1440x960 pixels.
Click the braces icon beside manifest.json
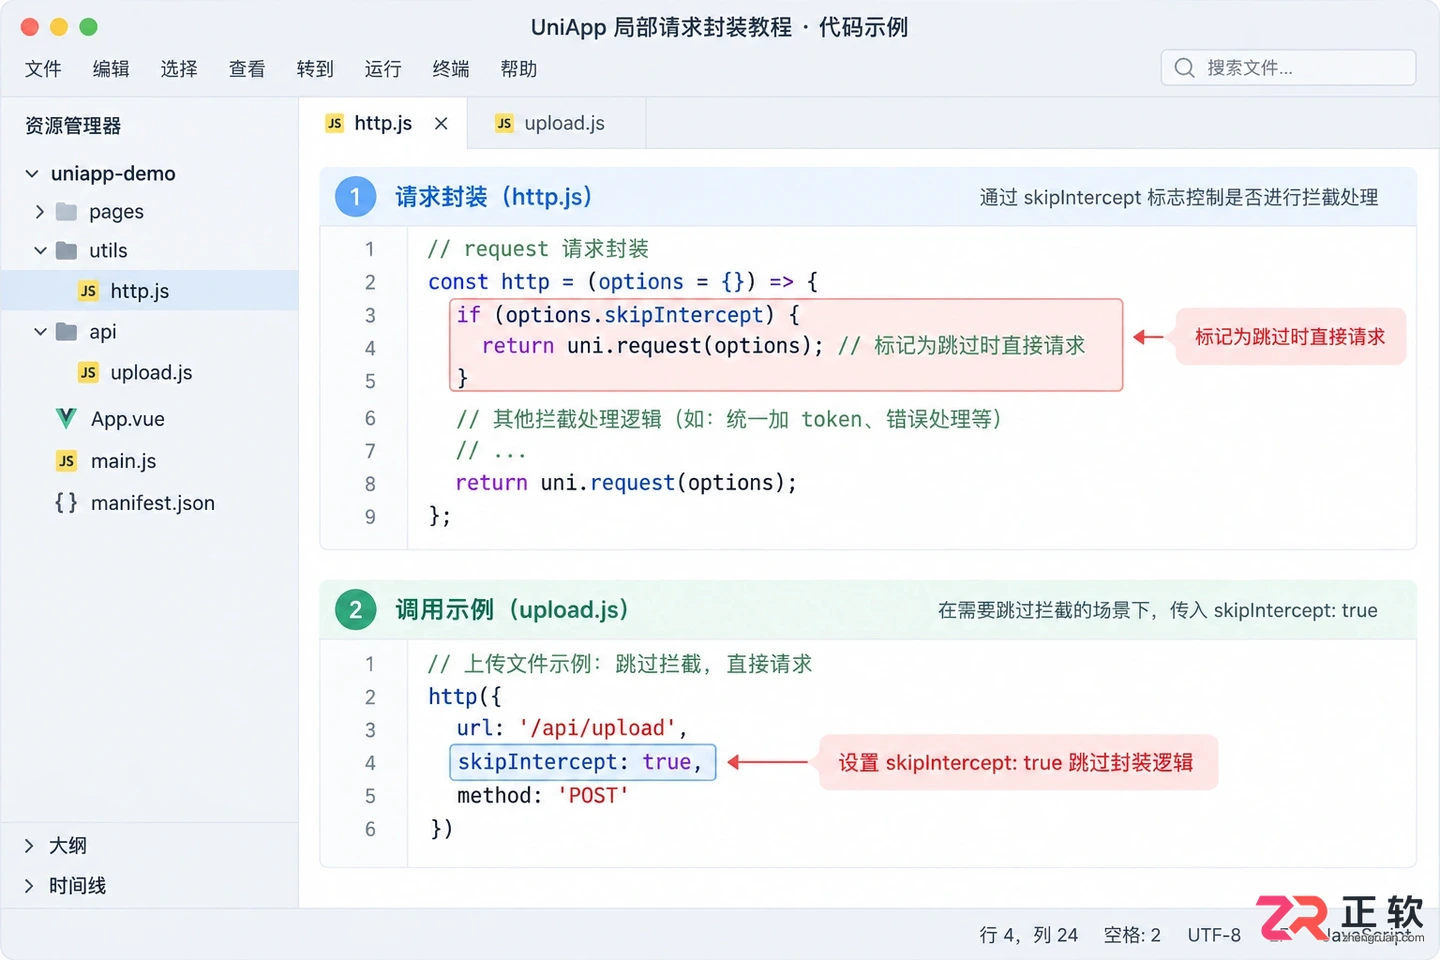(x=66, y=503)
